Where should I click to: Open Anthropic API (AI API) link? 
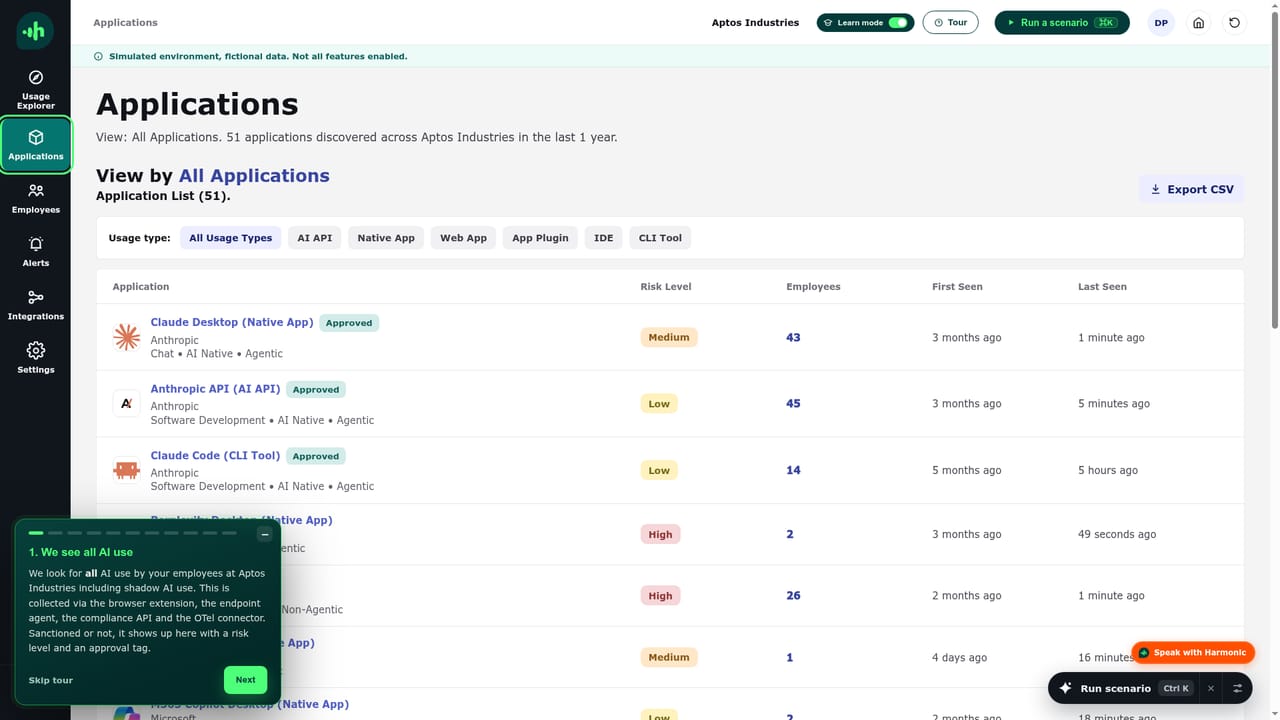215,389
